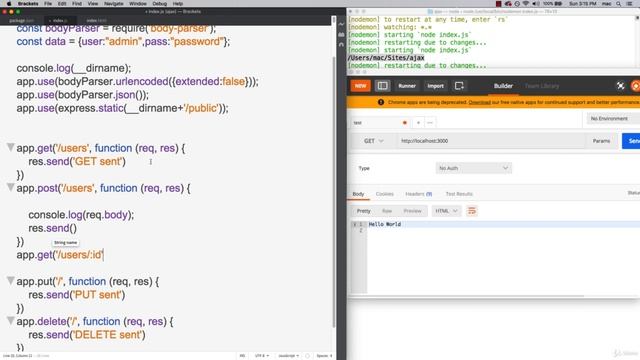Open the View menu
The image size is (640, 360).
(93, 4)
